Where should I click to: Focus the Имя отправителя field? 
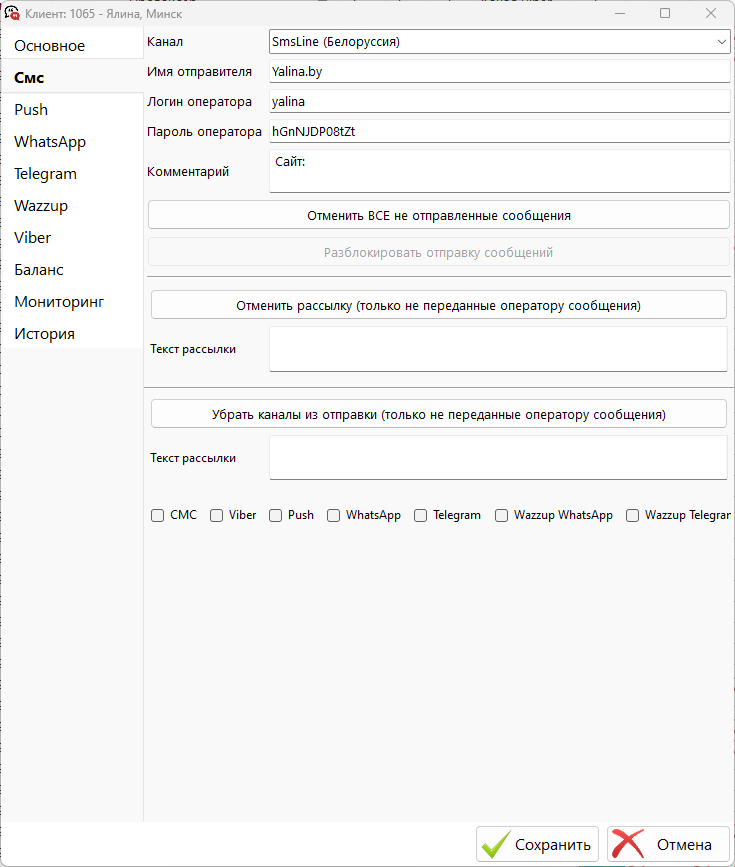pyautogui.click(x=499, y=72)
